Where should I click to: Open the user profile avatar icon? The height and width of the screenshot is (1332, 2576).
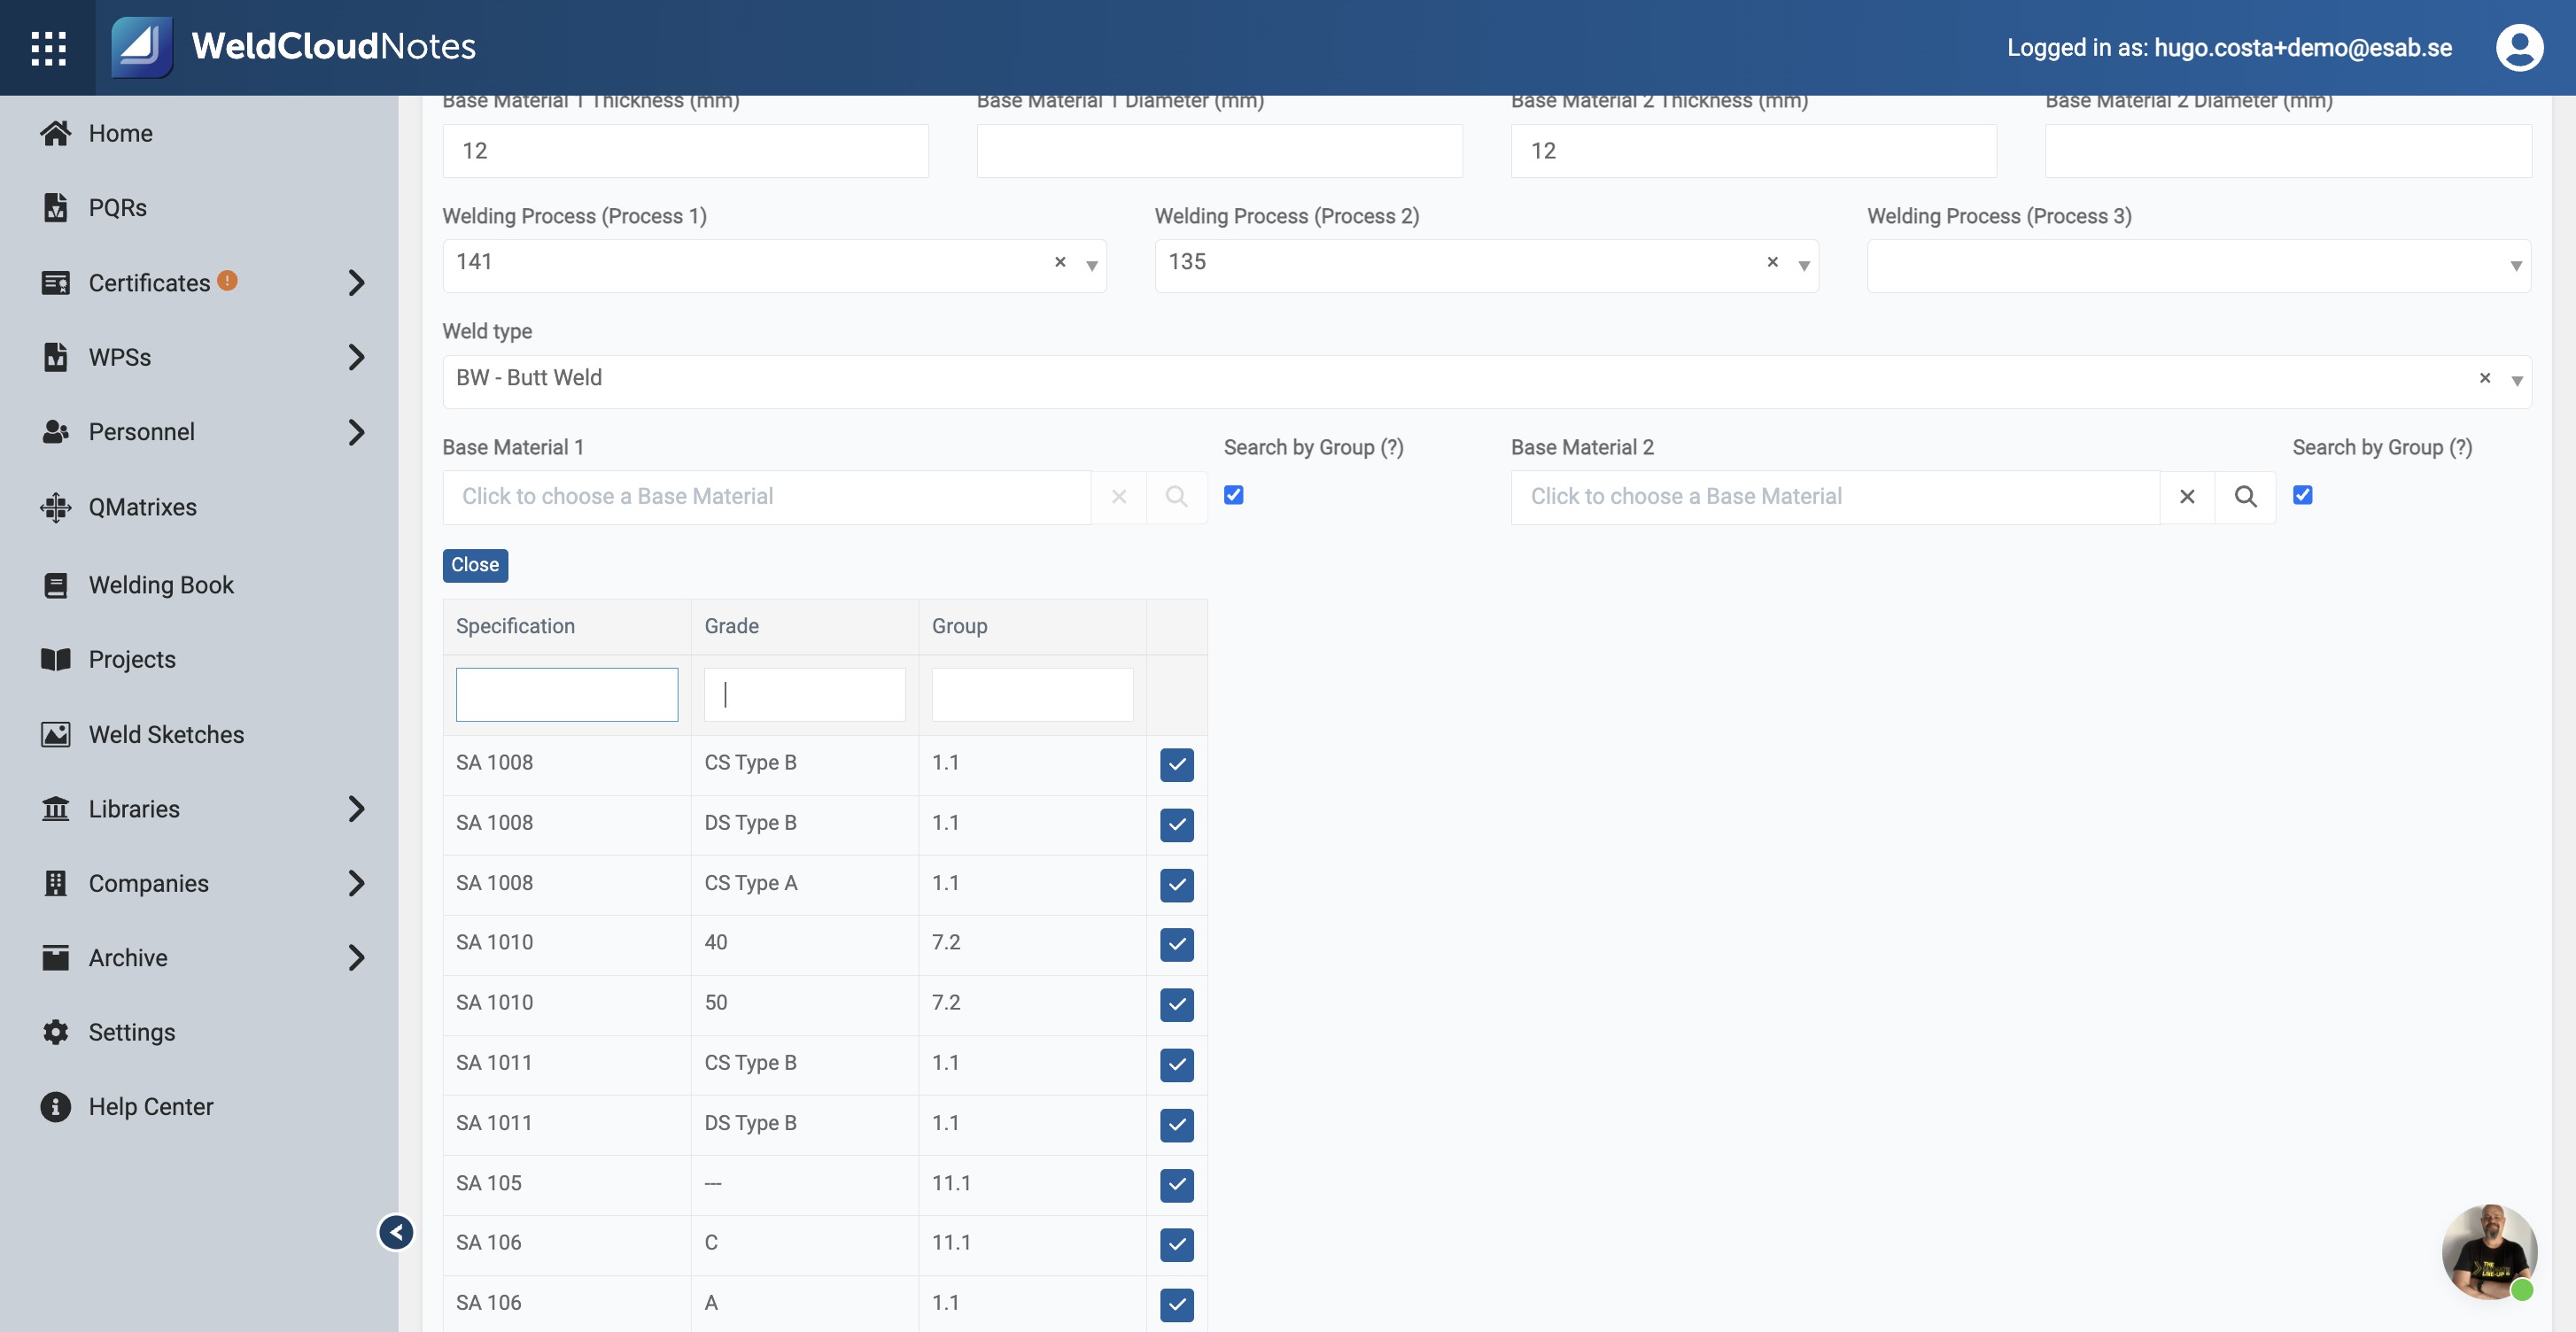point(2519,47)
